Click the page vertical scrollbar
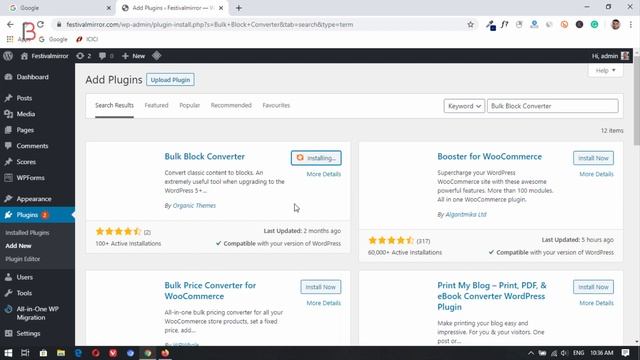Viewport: 640px width, 360px height. (x=637, y=101)
